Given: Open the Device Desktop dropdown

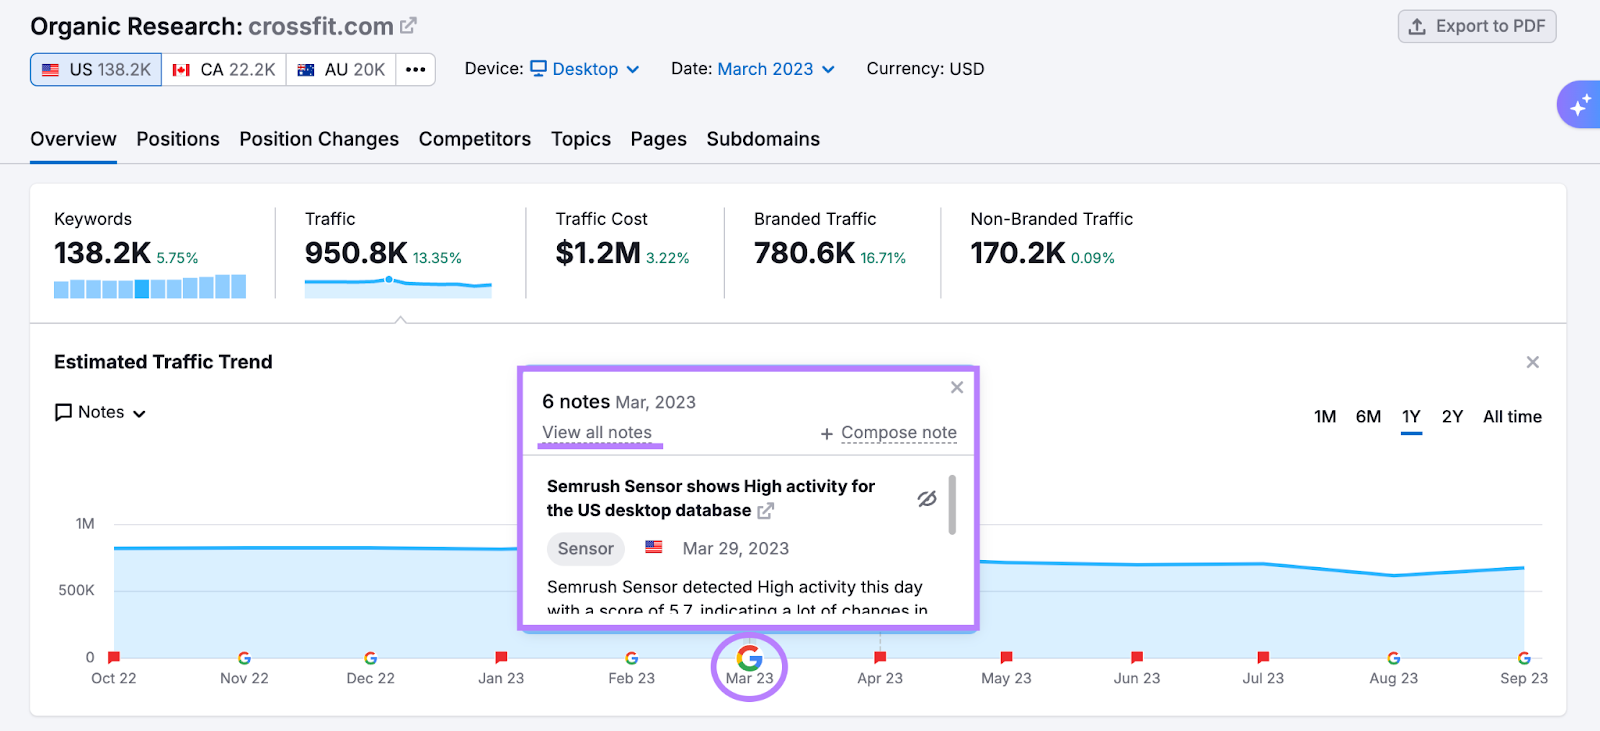Looking at the screenshot, I should [x=585, y=69].
